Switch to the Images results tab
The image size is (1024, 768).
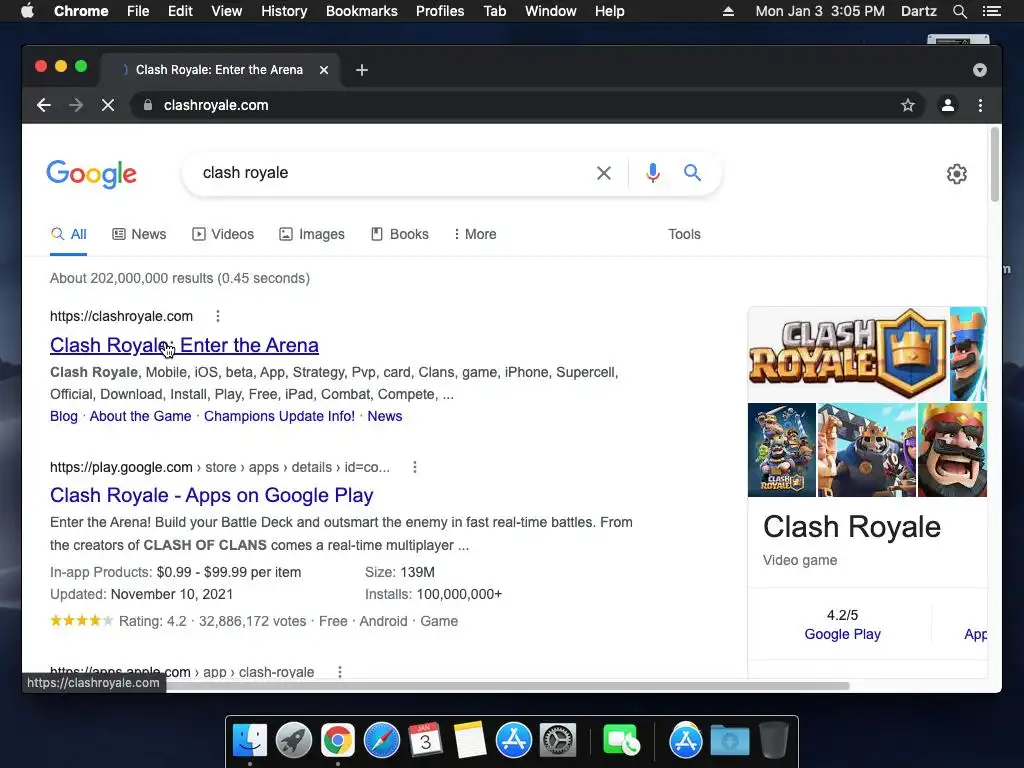tap(312, 234)
